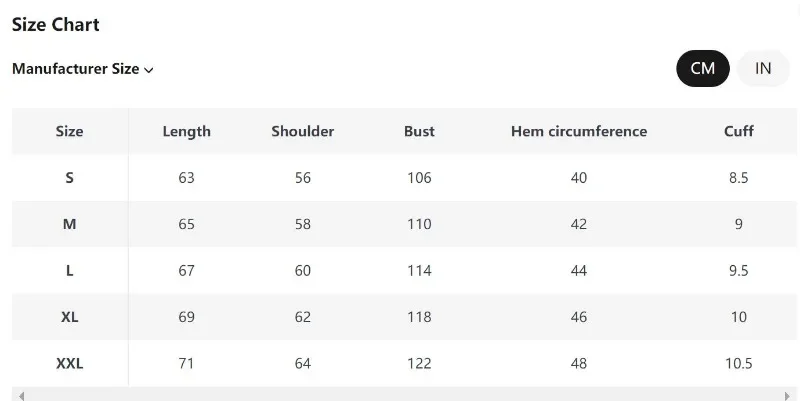Switch size units to IN
800x401 pixels.
[763, 68]
